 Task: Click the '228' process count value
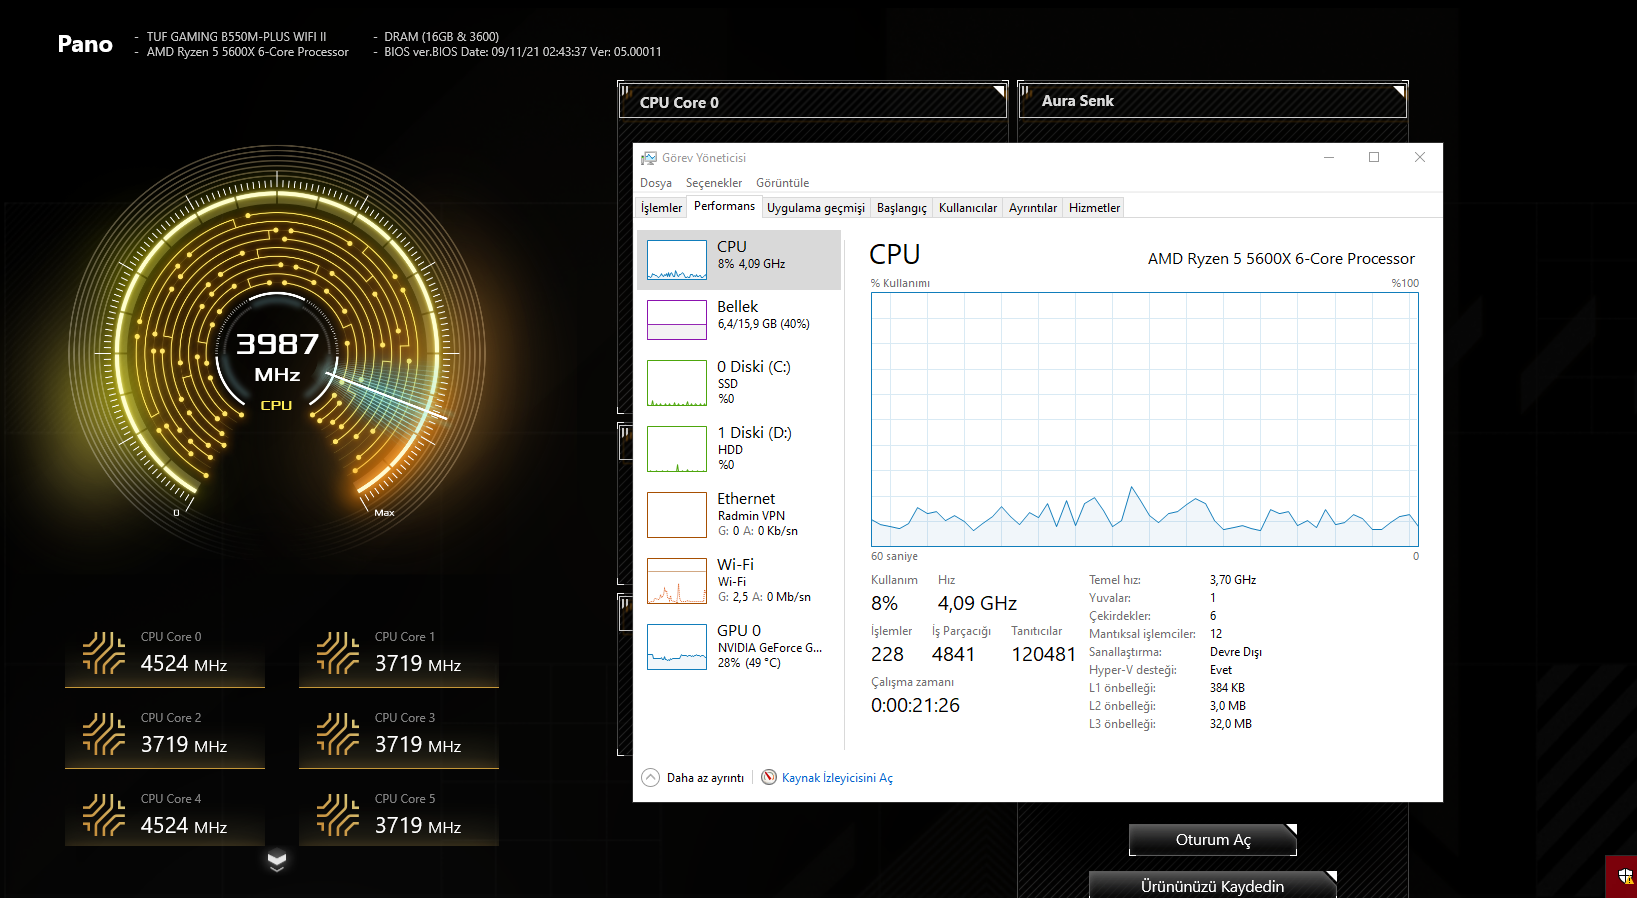887,654
